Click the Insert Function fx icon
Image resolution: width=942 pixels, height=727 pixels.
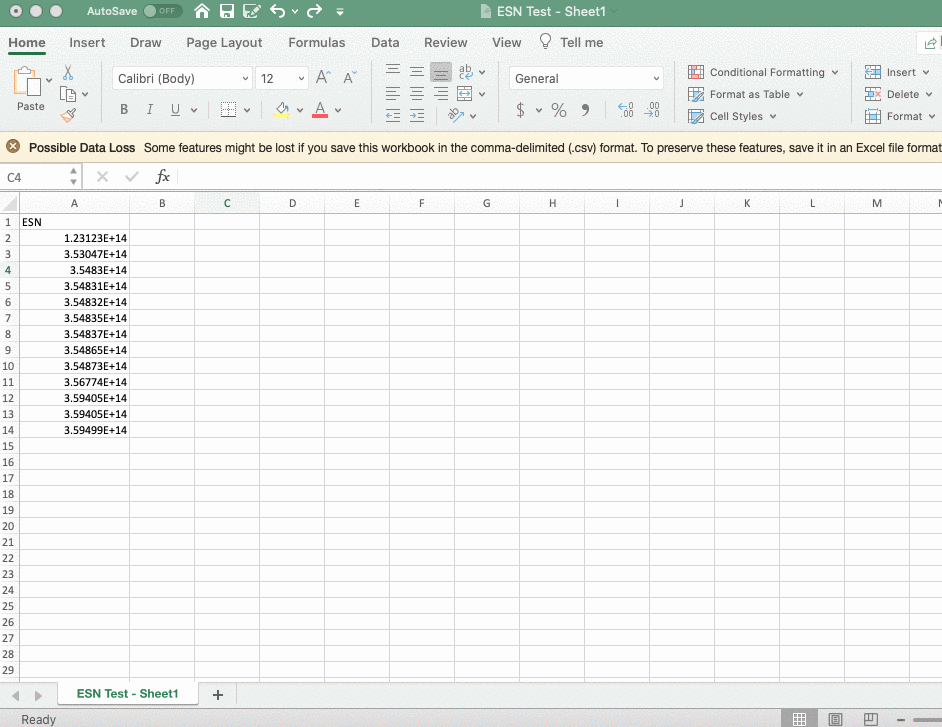point(162,177)
